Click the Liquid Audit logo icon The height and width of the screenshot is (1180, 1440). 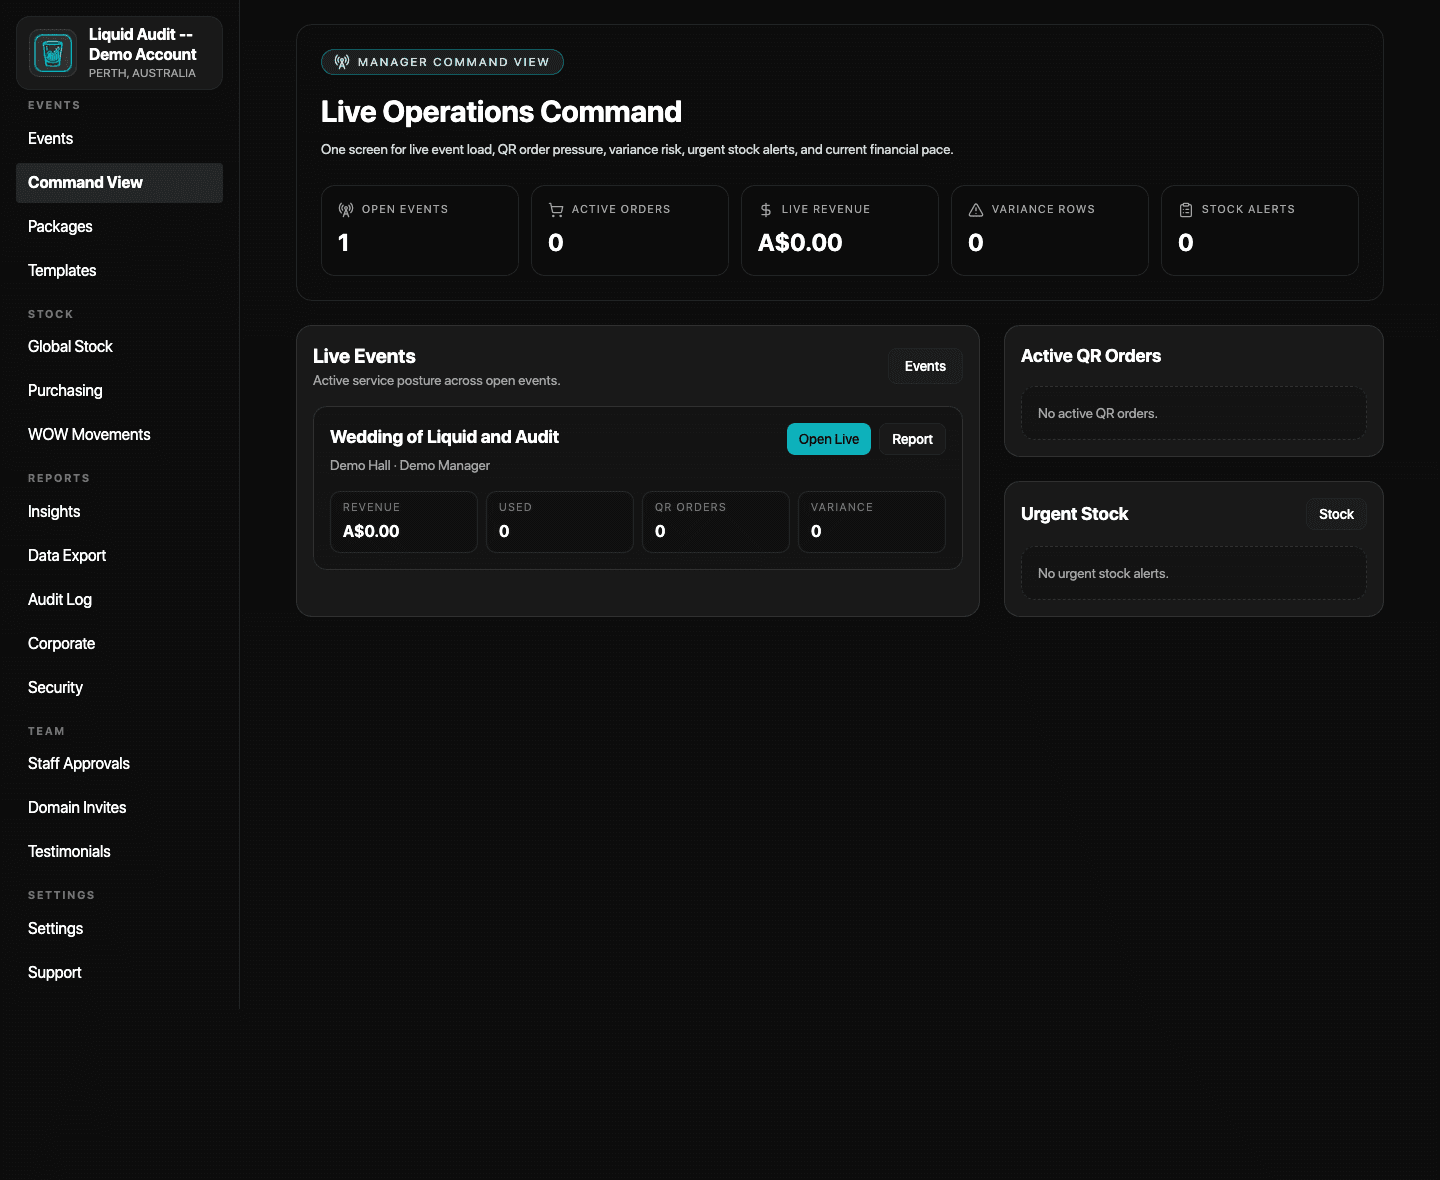tap(53, 53)
